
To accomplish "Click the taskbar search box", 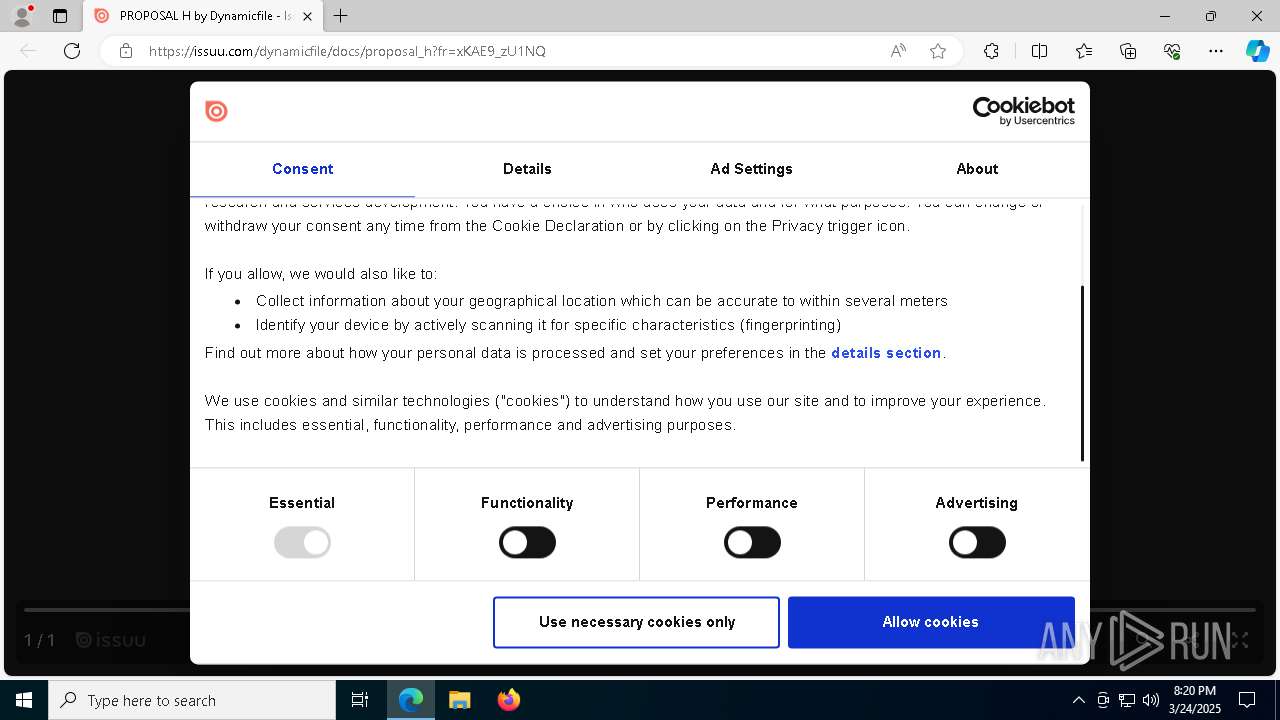I will click(x=192, y=700).
